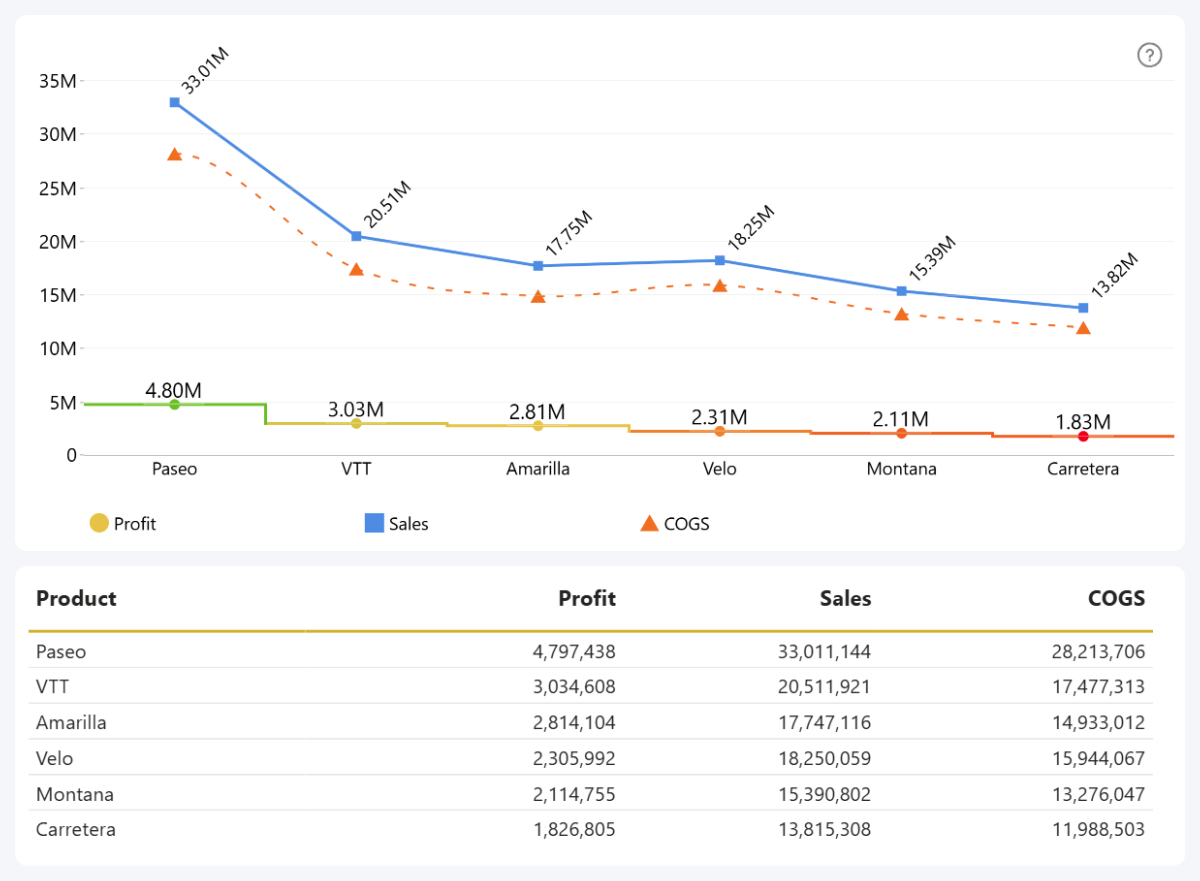Sort table by Product column header
This screenshot has height=881, width=1200.
pyautogui.click(x=76, y=599)
